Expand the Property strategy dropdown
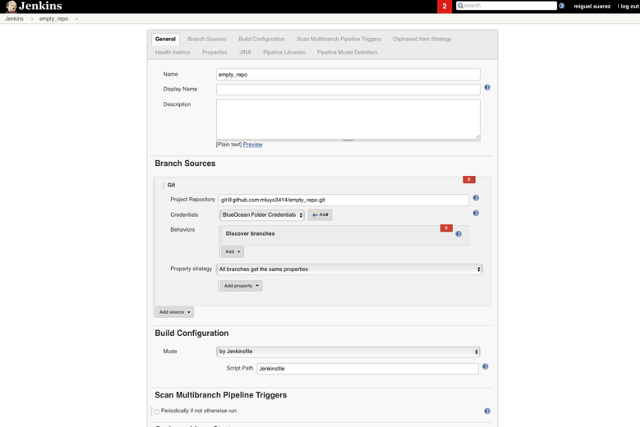 click(x=349, y=269)
